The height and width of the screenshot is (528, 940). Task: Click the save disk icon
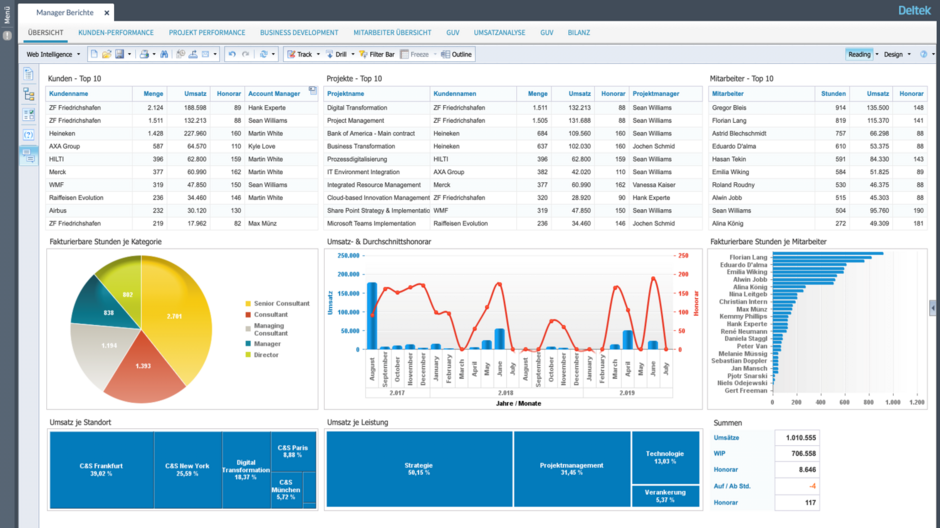(x=119, y=54)
